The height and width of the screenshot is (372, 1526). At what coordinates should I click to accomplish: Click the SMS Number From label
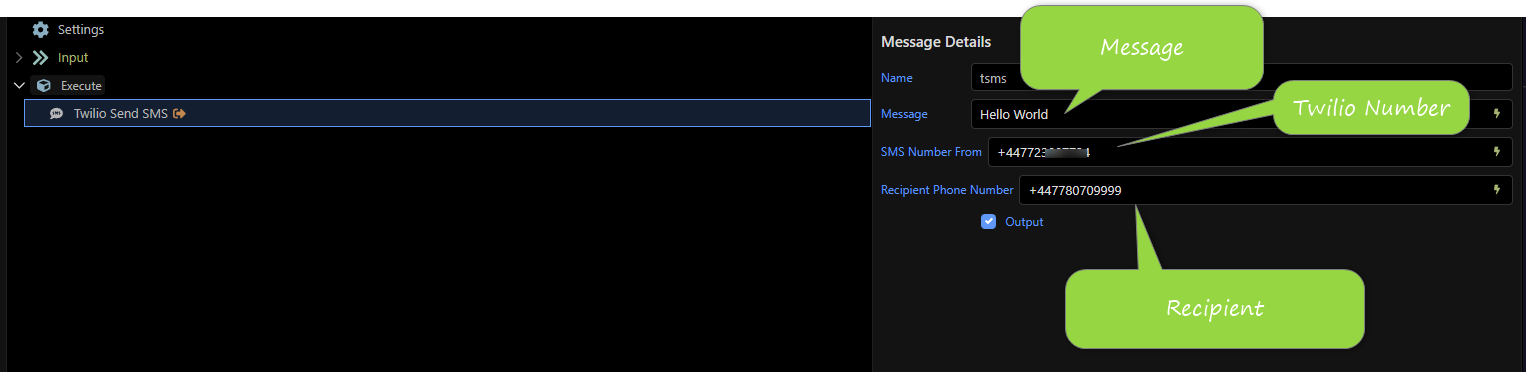[x=931, y=152]
